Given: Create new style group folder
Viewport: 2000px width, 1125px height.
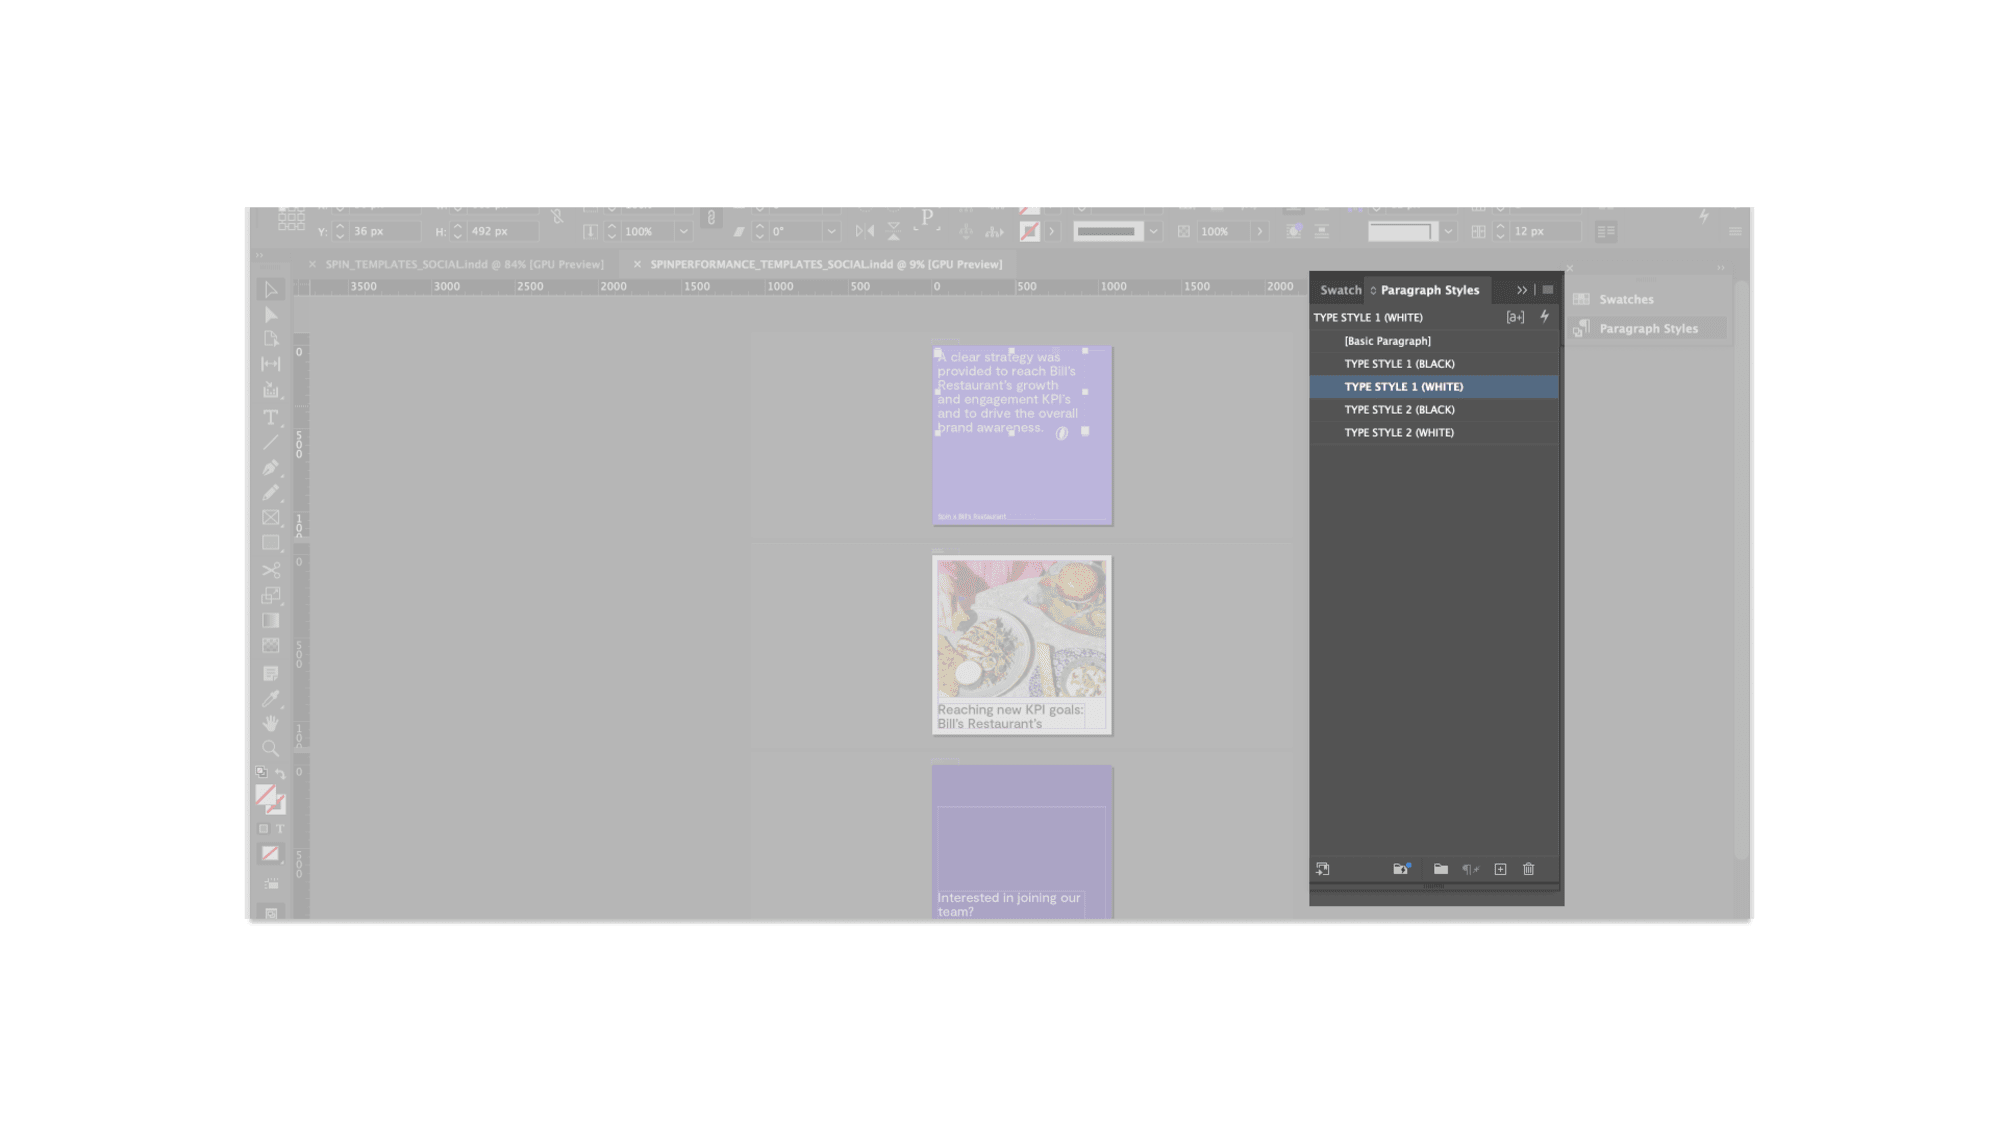Looking at the screenshot, I should 1441,869.
